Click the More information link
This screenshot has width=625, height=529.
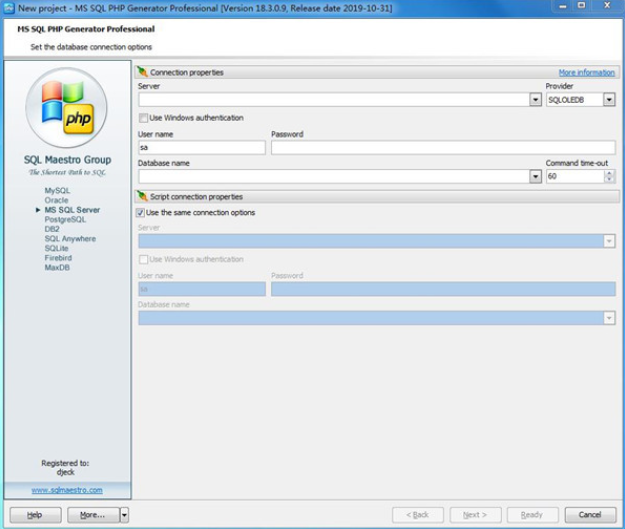click(586, 73)
